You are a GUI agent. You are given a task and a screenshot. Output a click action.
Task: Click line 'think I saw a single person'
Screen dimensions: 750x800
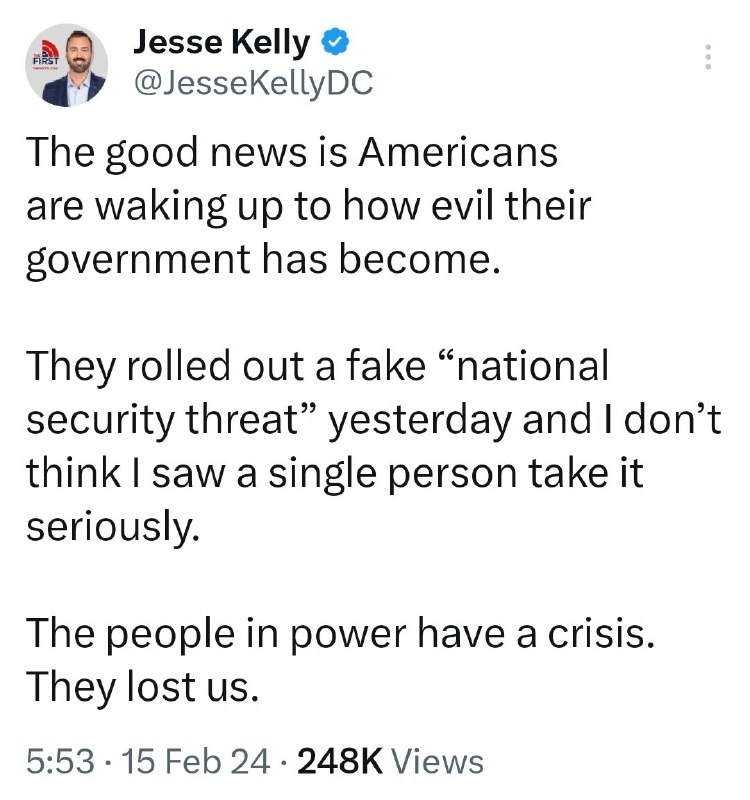click(x=335, y=474)
